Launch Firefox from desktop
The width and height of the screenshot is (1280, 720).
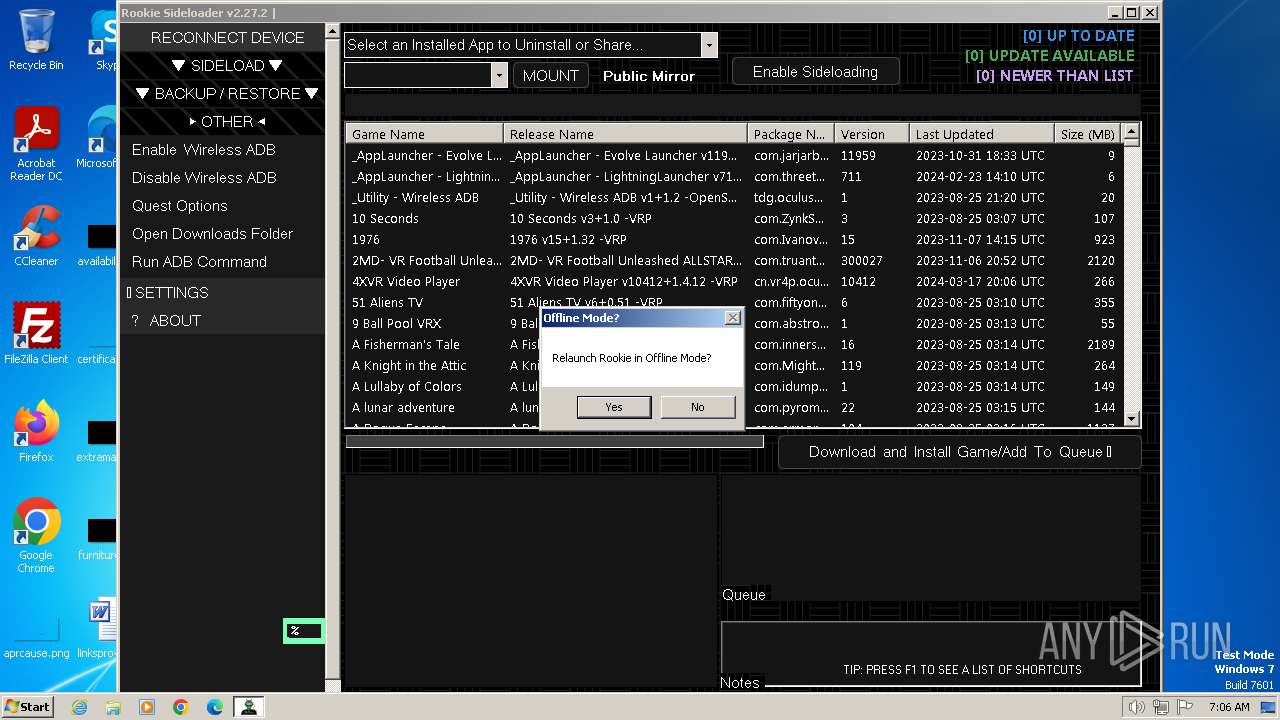point(36,432)
